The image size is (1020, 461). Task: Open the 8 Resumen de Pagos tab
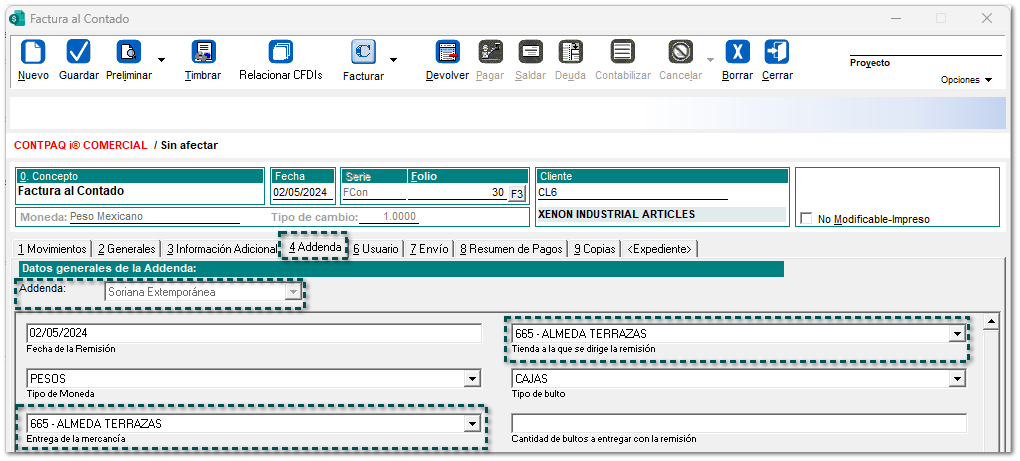[x=512, y=248]
